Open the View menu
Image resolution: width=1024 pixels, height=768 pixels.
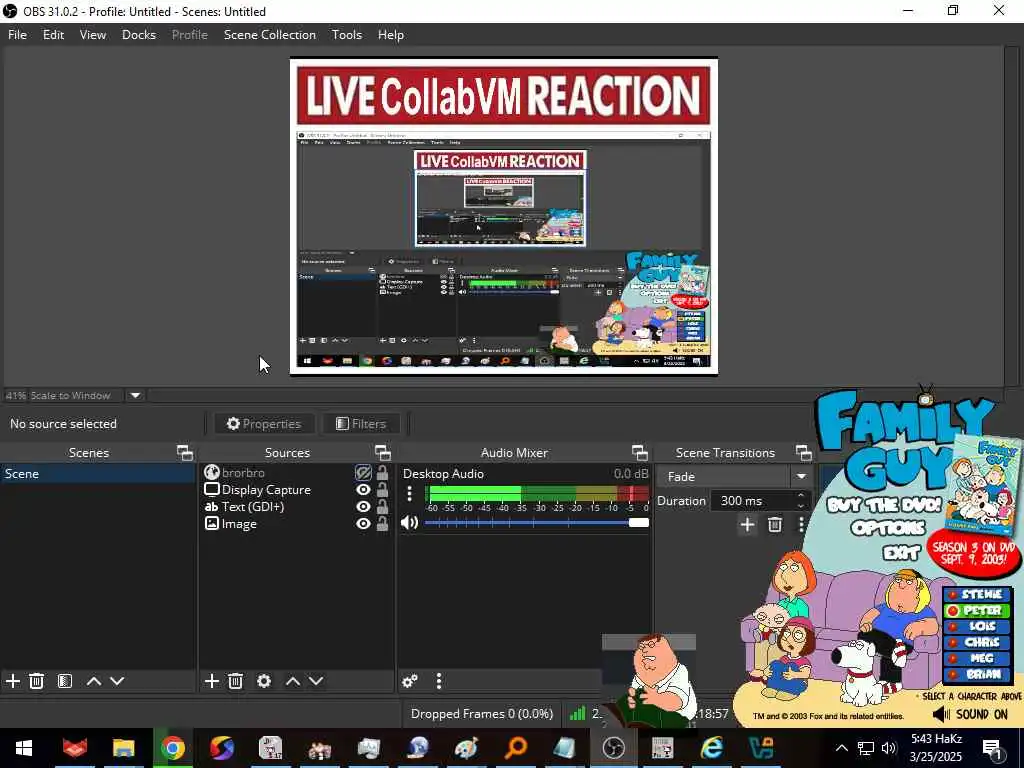[93, 35]
